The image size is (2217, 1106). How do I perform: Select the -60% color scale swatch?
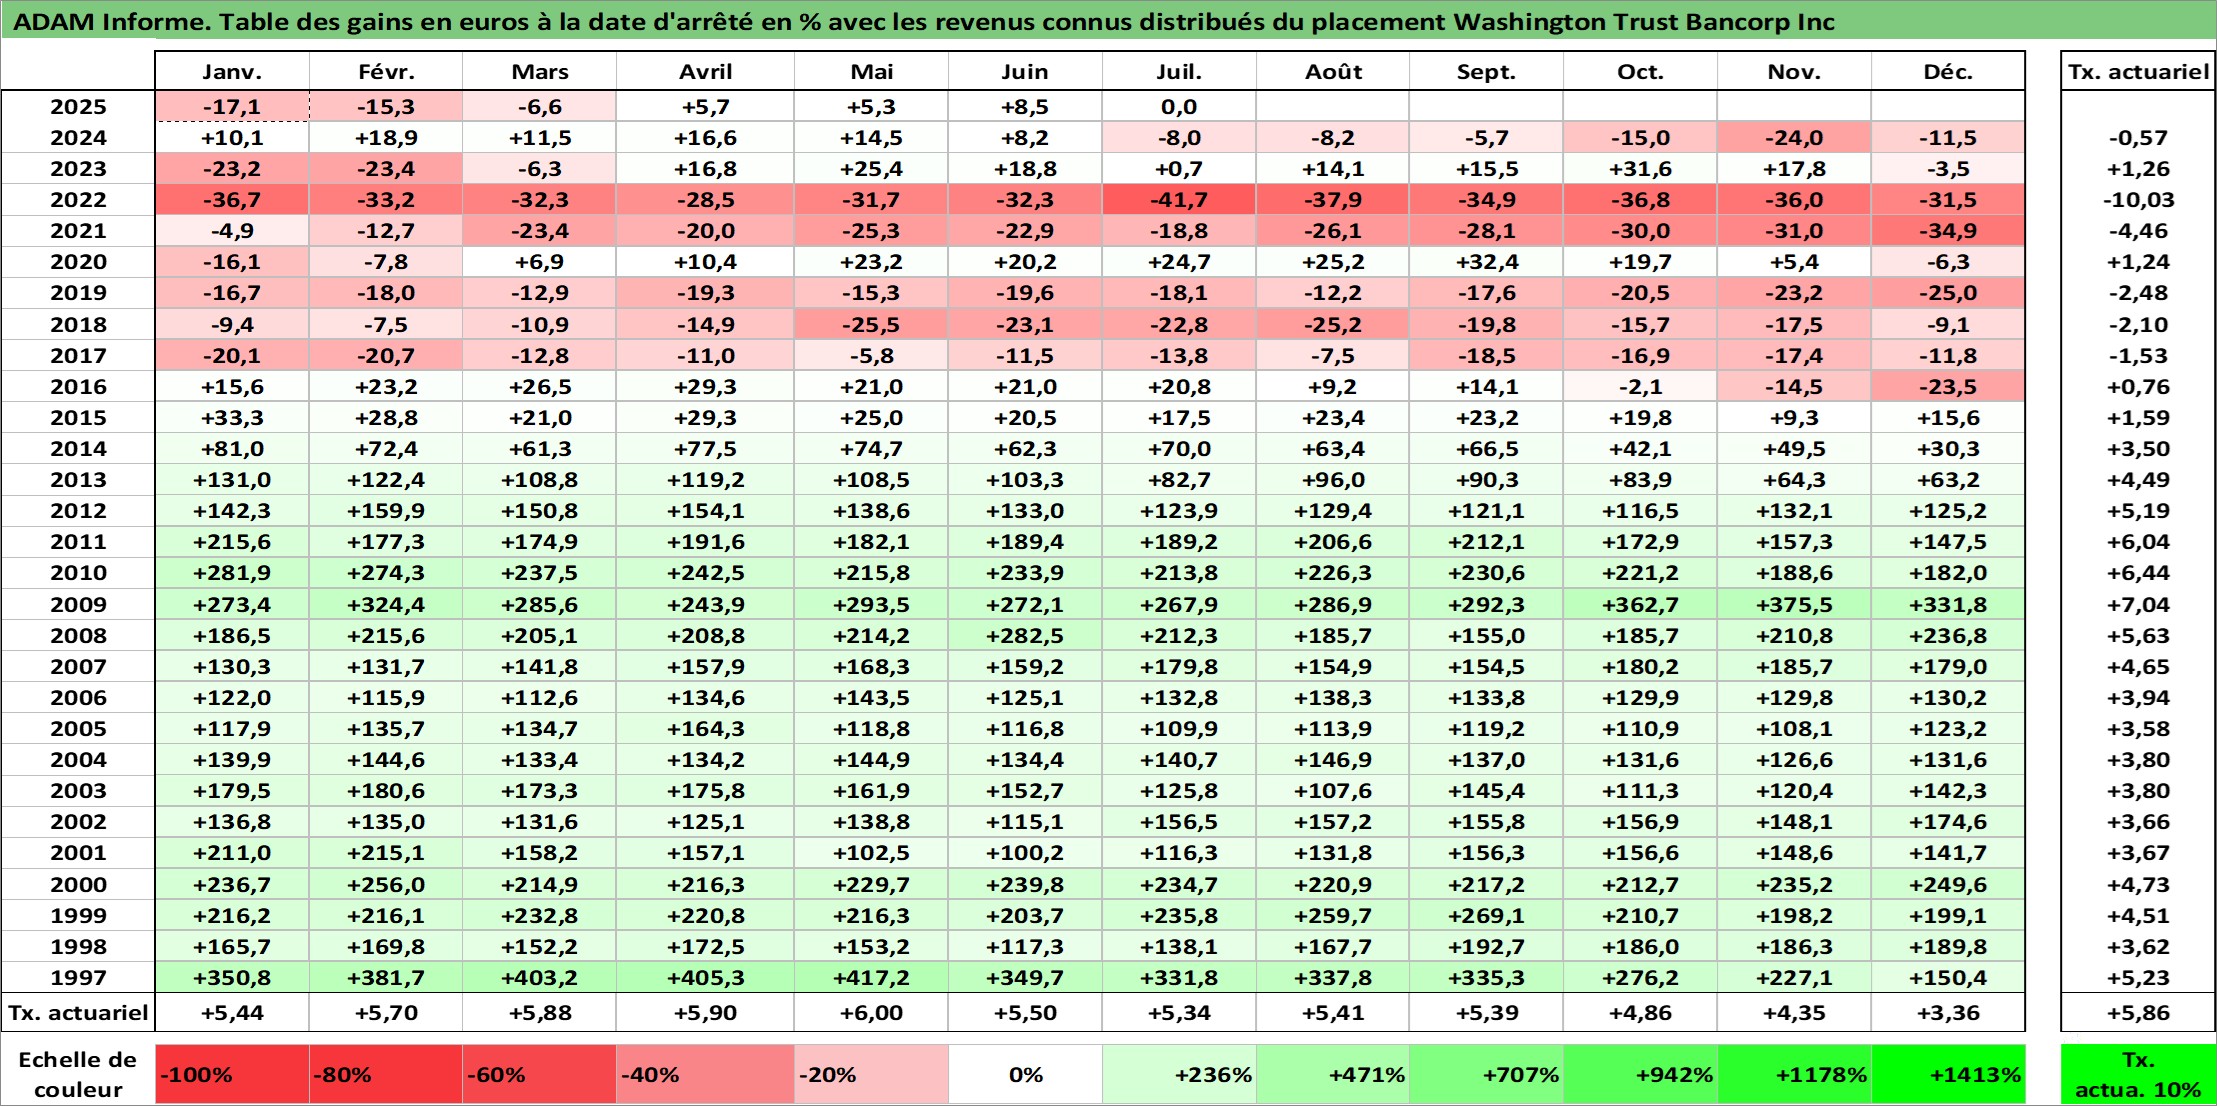click(539, 1075)
